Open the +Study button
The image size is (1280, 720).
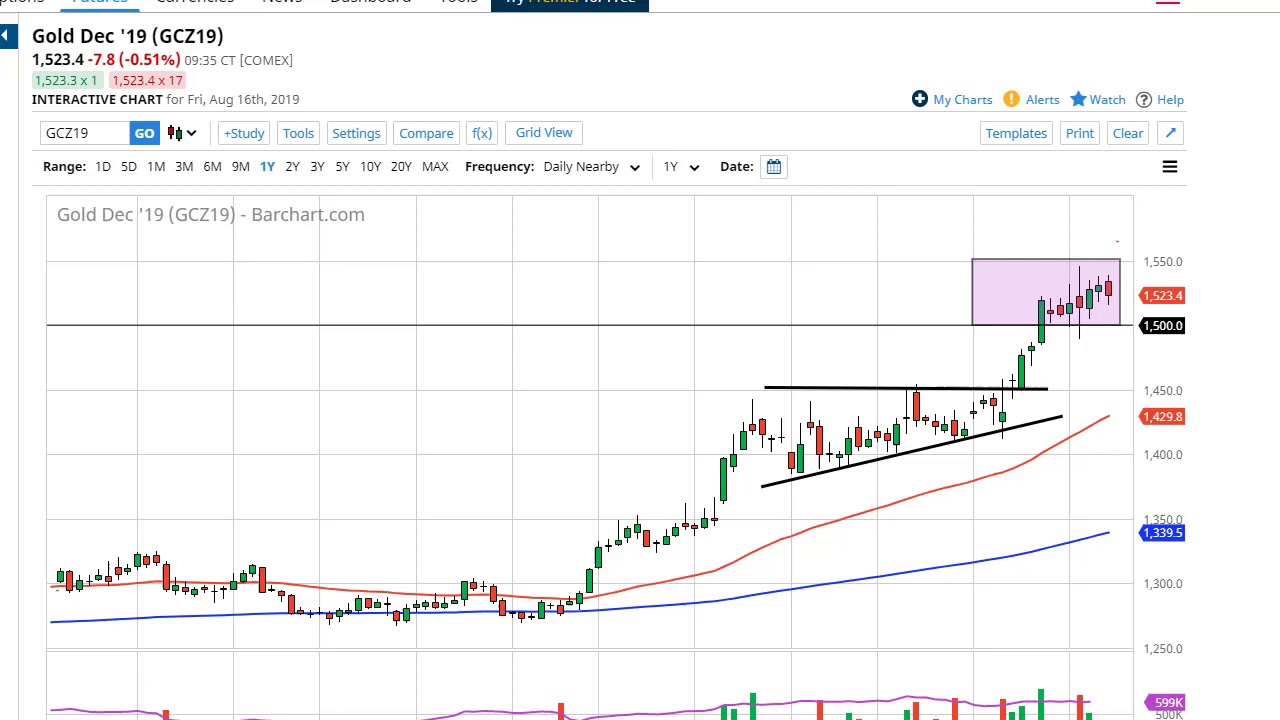(x=244, y=133)
